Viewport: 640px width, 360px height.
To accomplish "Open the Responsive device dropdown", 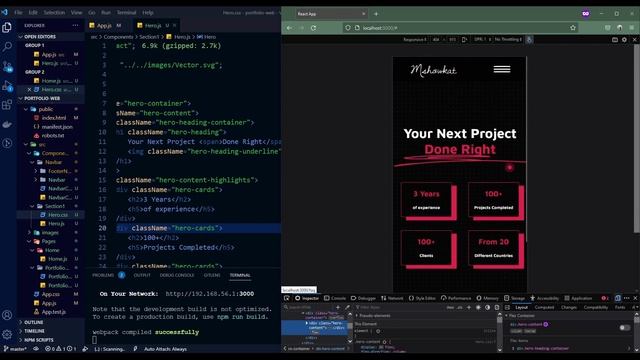I will tap(415, 40).
